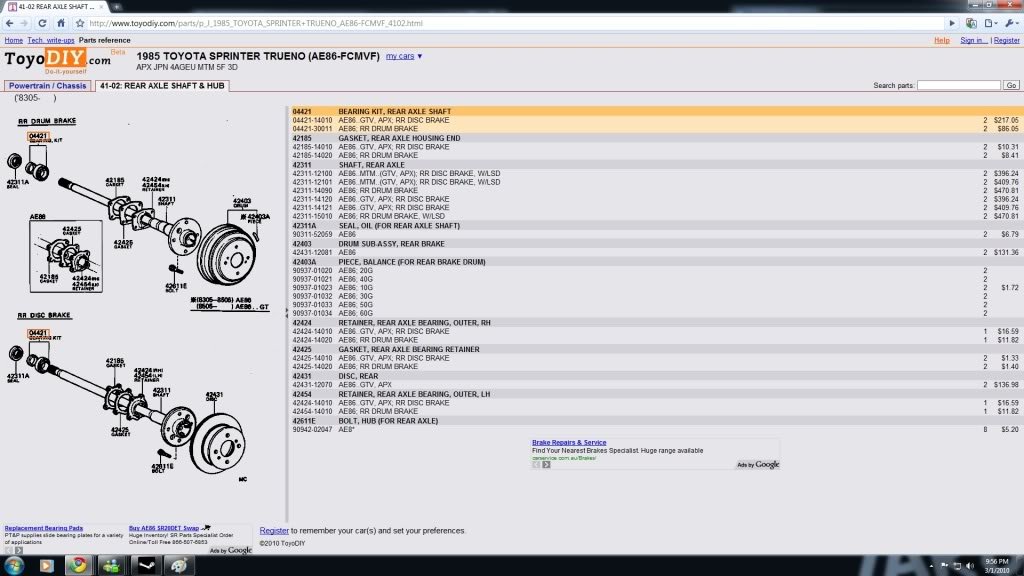Click part number 42311-15010
This screenshot has width=1024, height=576.
click(312, 216)
